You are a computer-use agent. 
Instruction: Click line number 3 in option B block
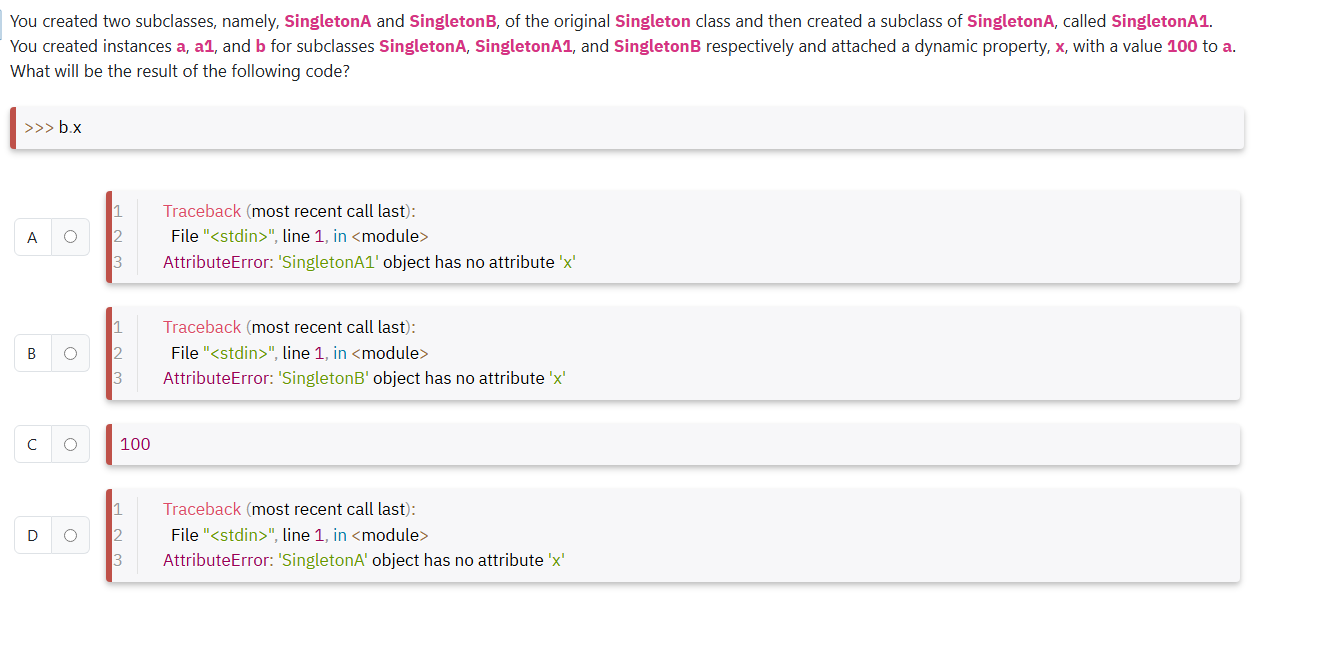pyautogui.click(x=118, y=377)
